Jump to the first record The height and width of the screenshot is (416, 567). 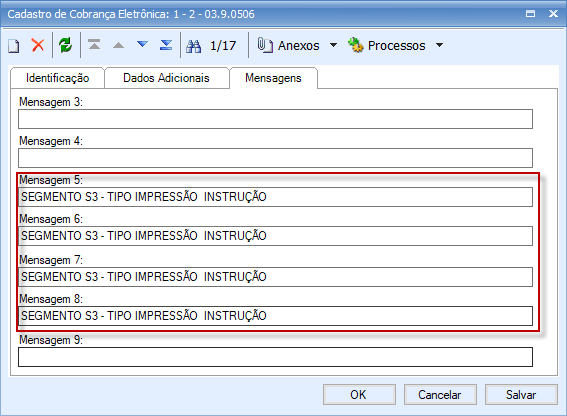point(94,45)
